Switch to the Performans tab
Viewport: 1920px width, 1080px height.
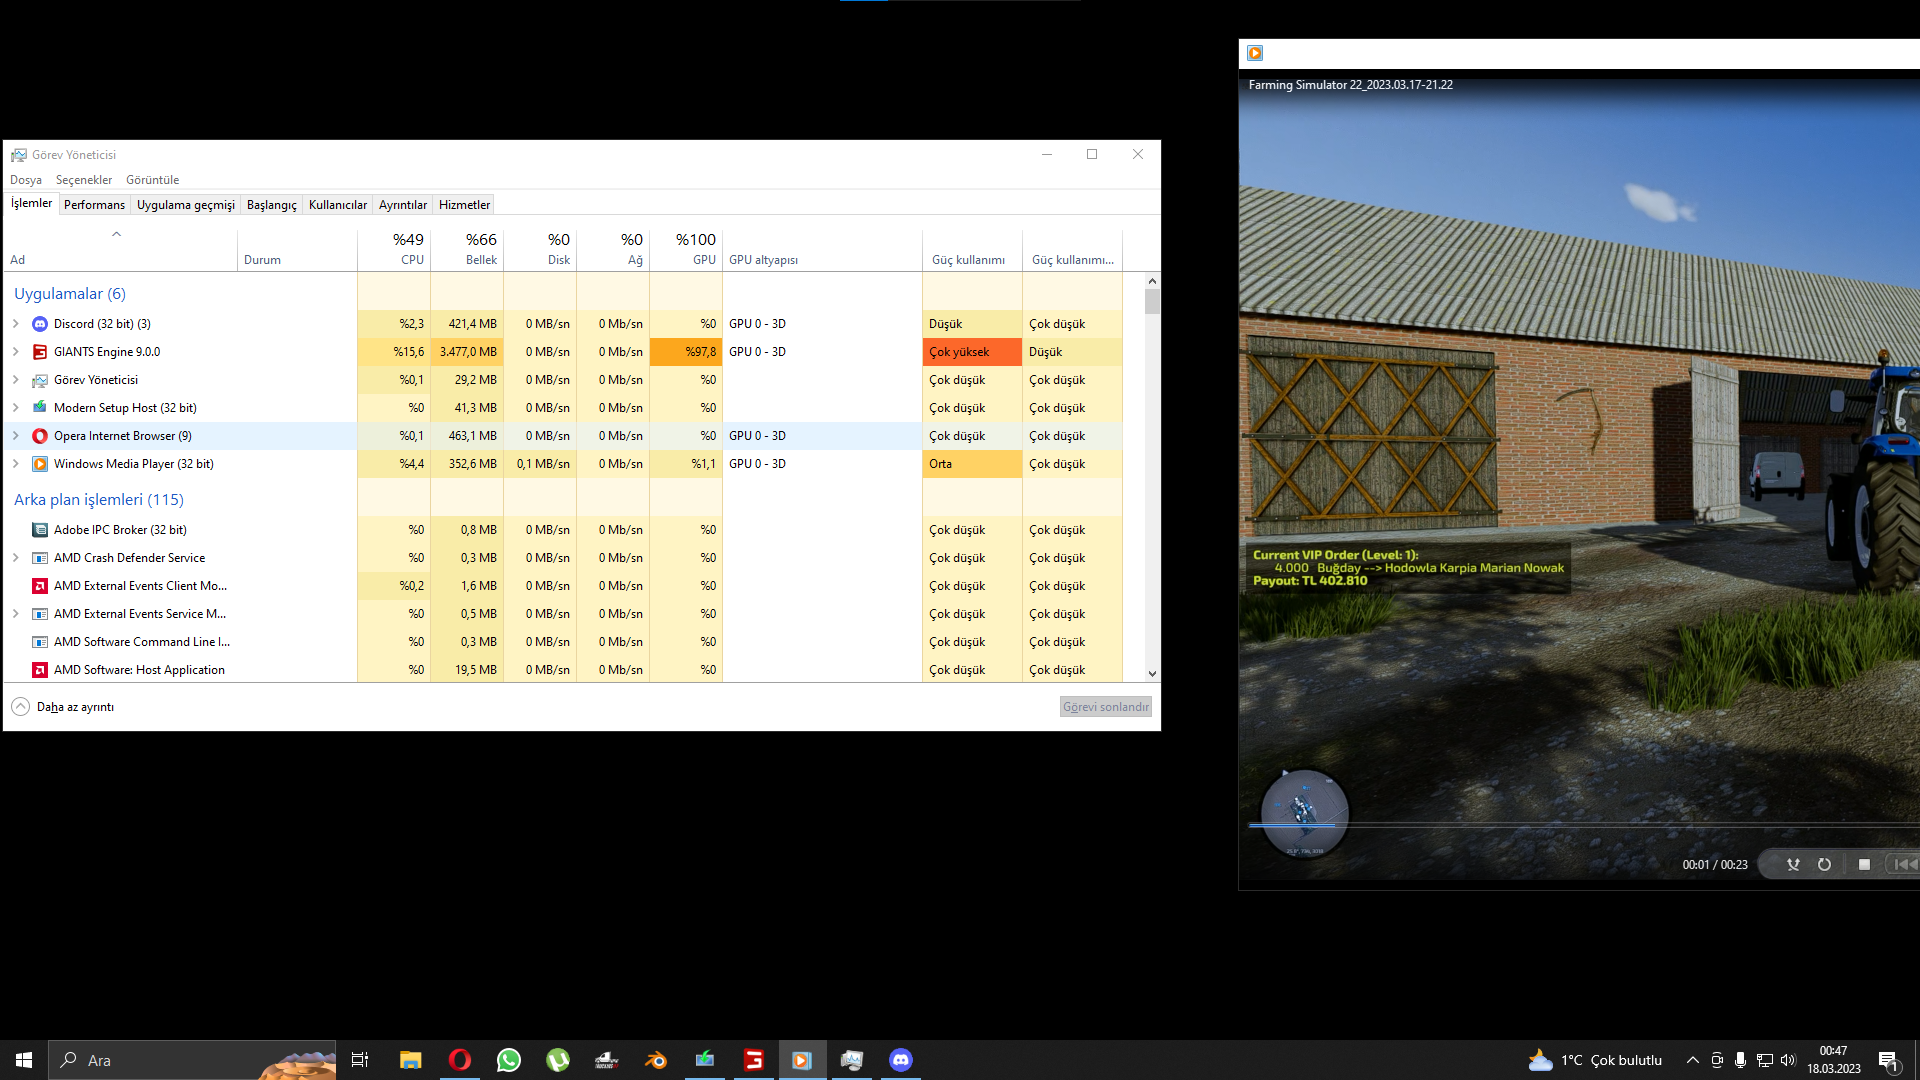pyautogui.click(x=94, y=205)
